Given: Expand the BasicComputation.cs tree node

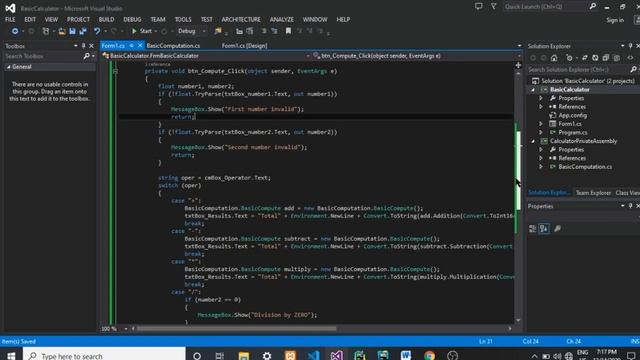Looking at the screenshot, I should 541,167.
